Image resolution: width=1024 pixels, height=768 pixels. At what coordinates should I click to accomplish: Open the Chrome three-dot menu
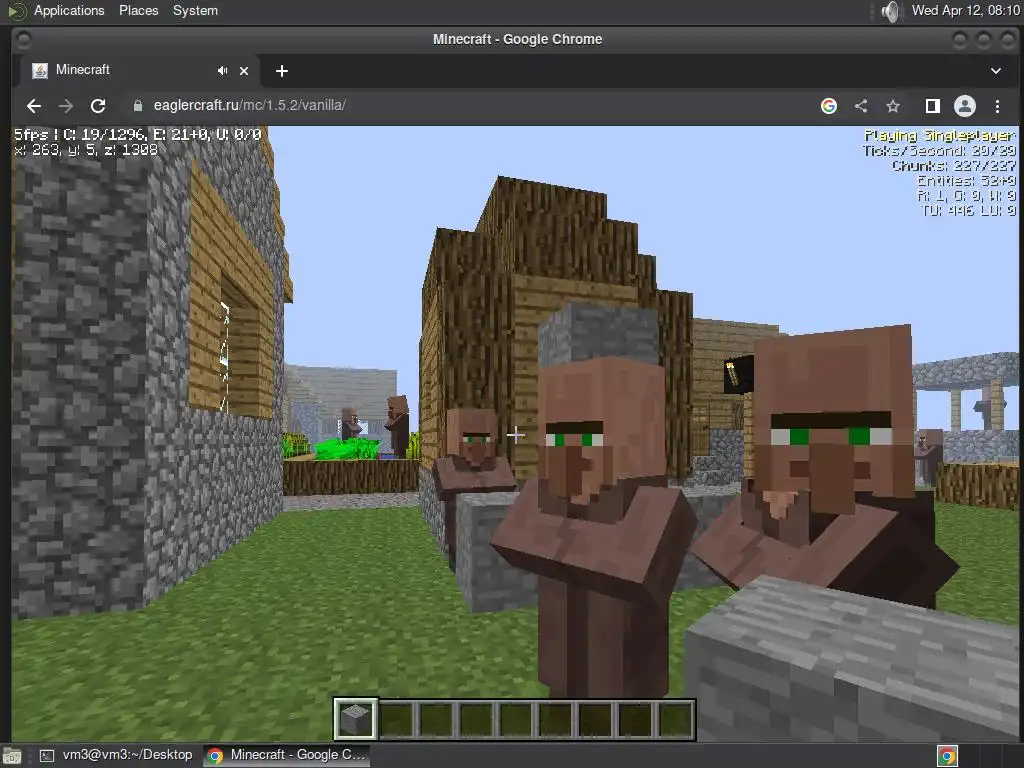pos(997,106)
